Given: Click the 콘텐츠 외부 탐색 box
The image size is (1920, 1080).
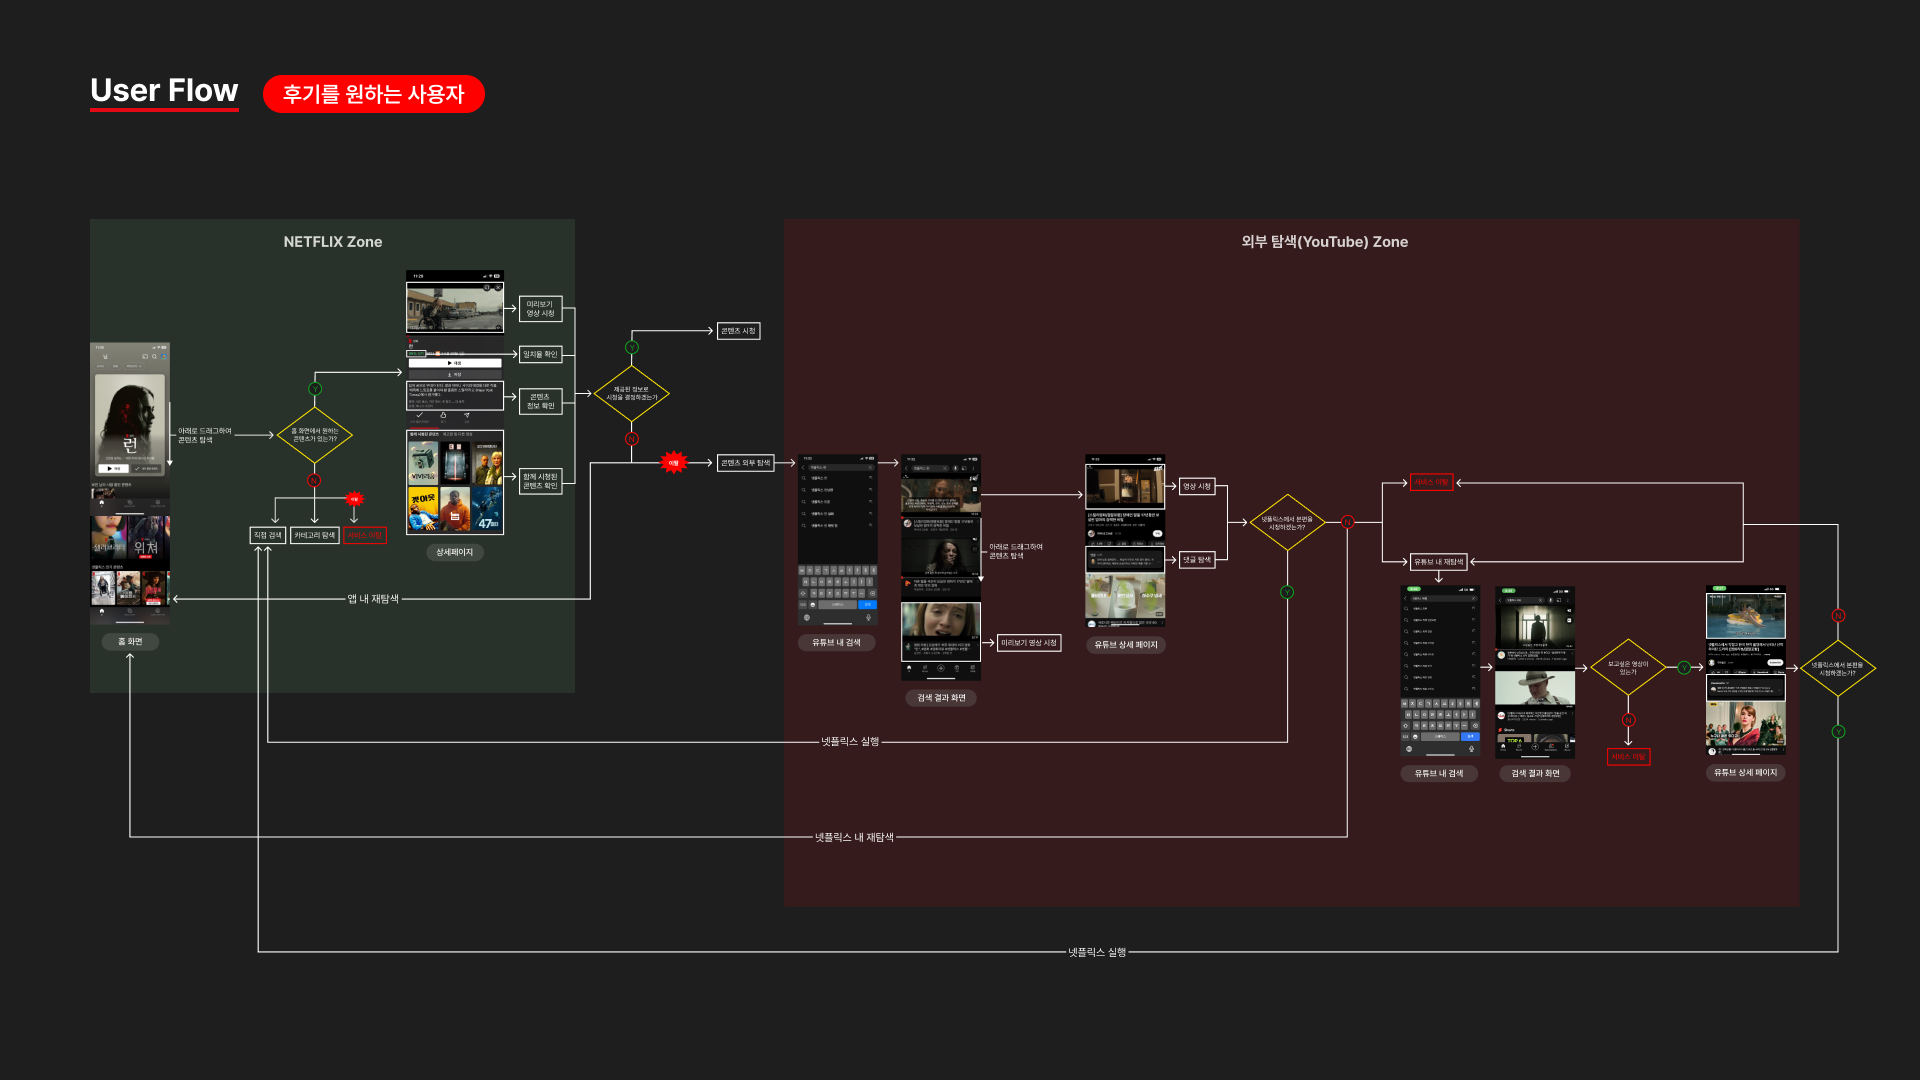Looking at the screenshot, I should pyautogui.click(x=746, y=463).
